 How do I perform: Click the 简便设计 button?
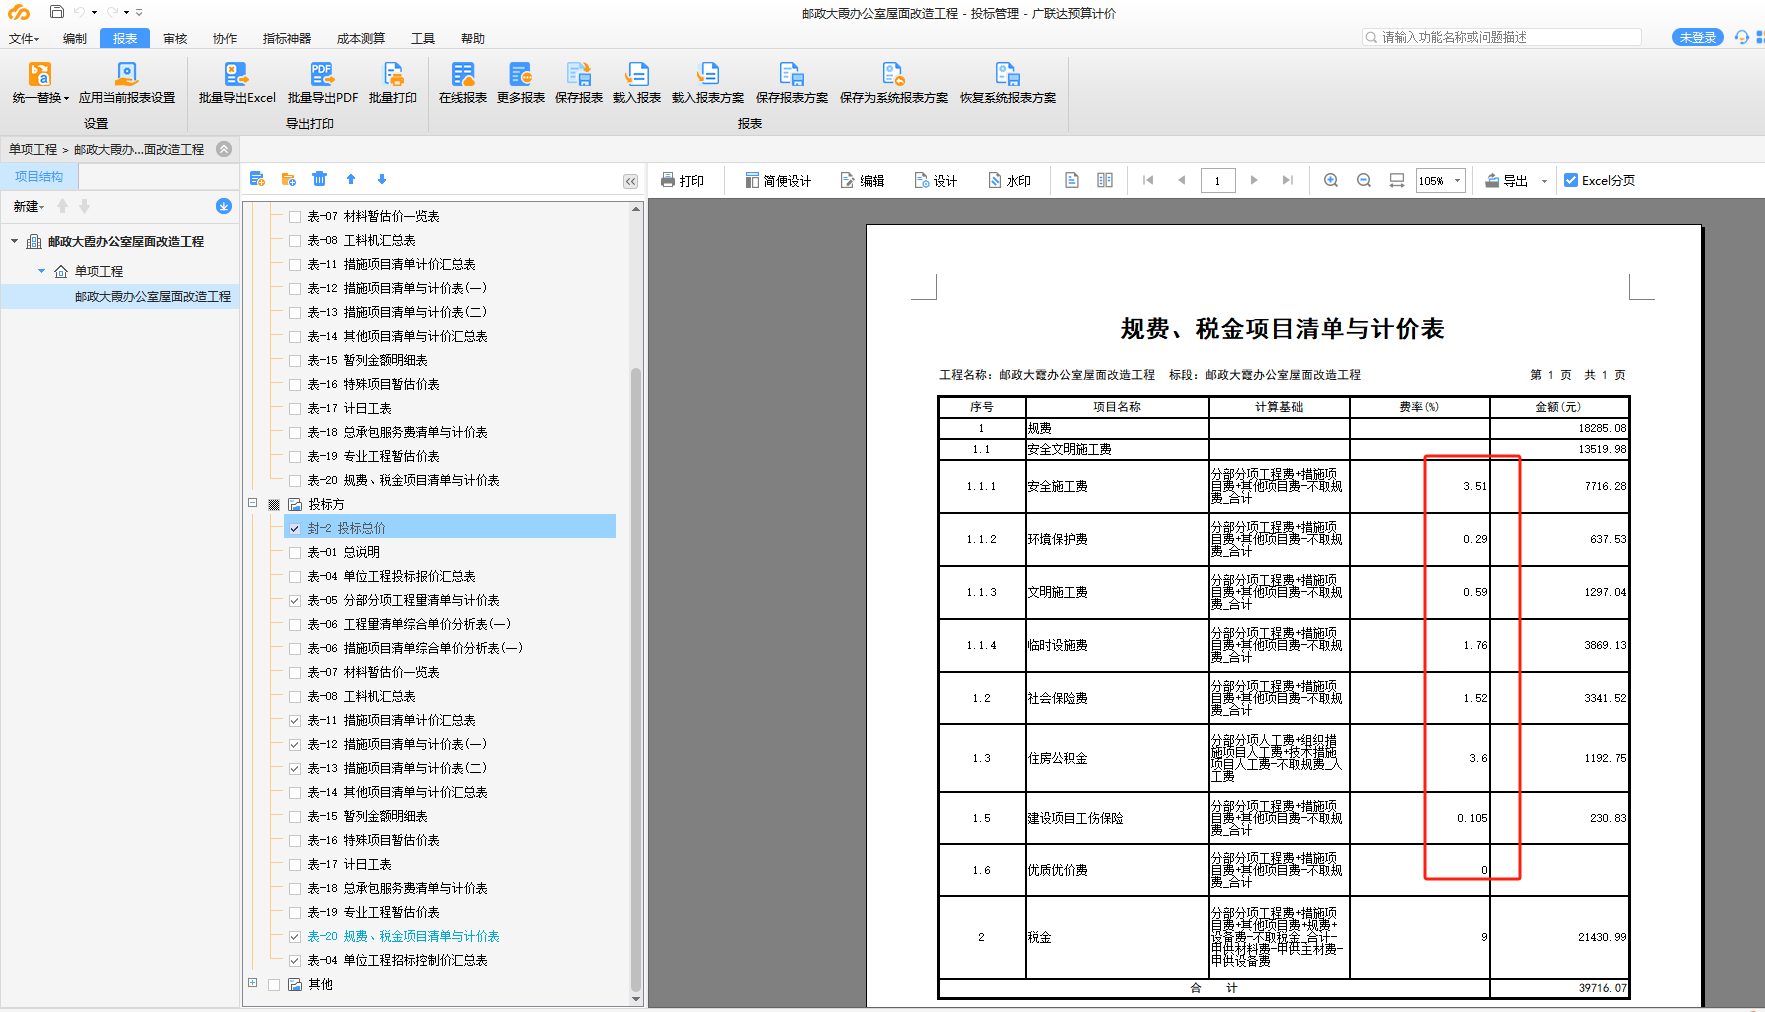pos(778,180)
